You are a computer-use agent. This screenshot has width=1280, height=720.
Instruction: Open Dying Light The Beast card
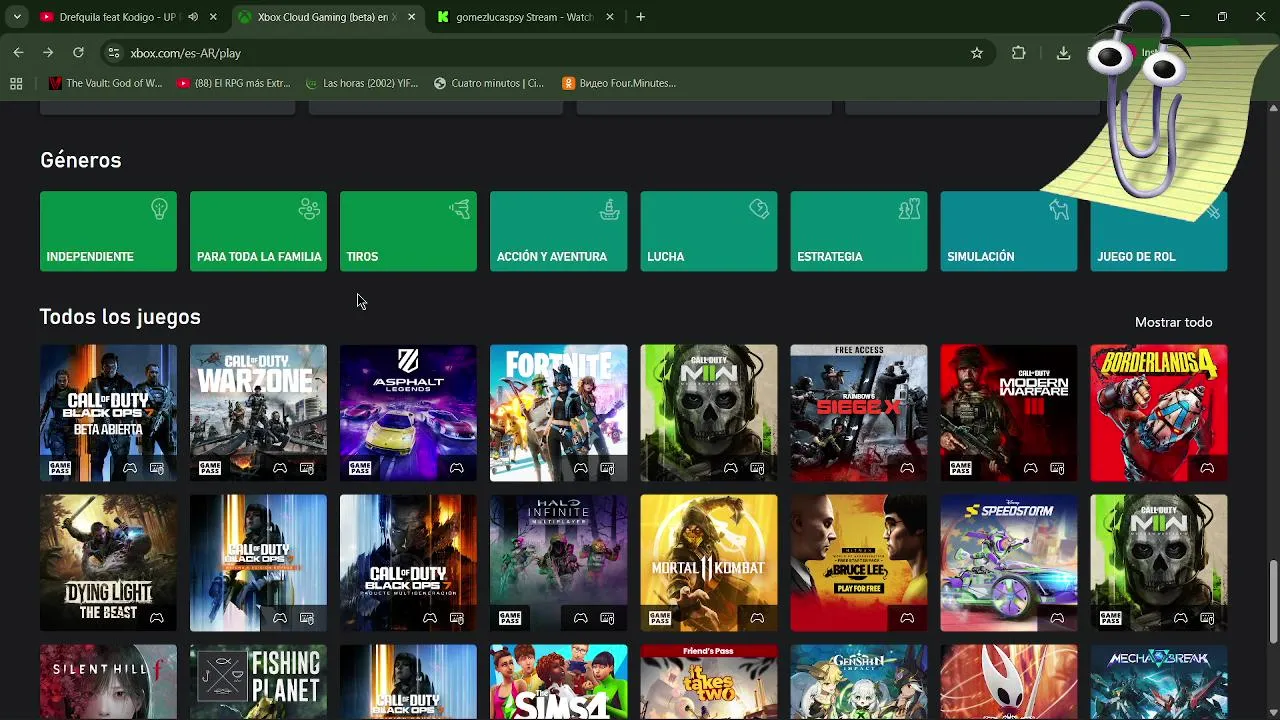(x=108, y=563)
